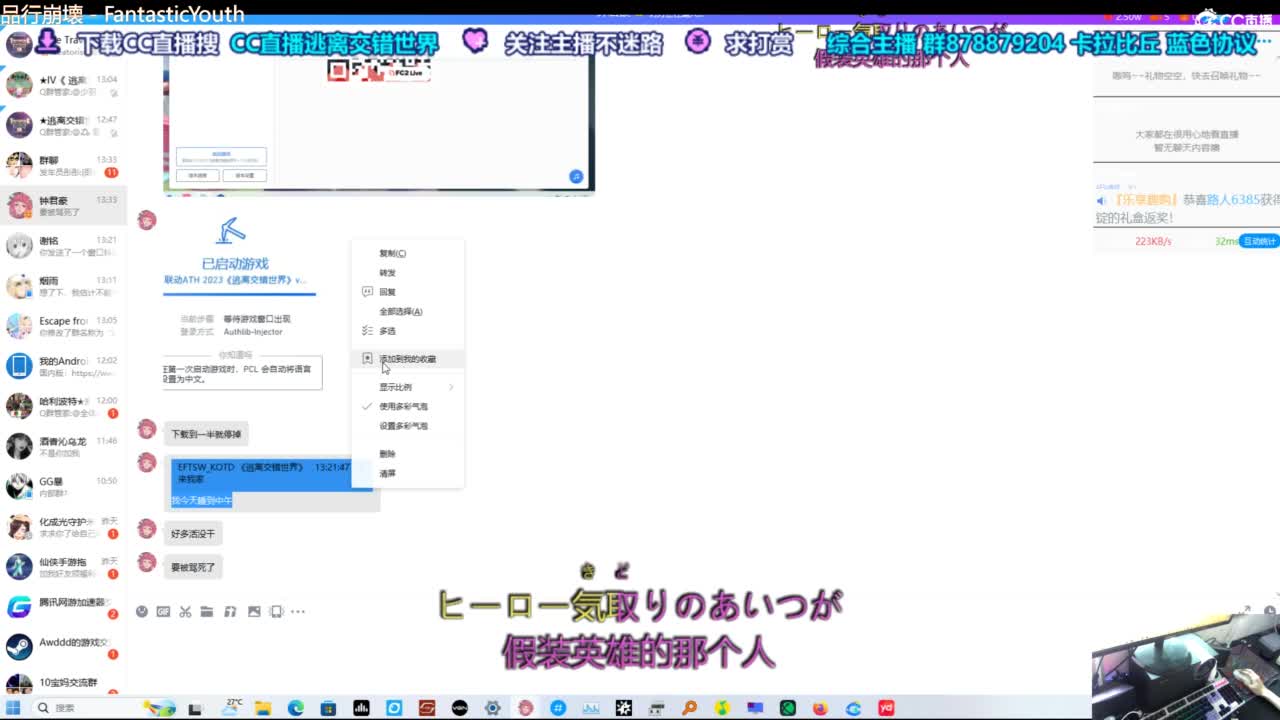This screenshot has height=720, width=1280.
Task: Open the Escape fro… conversation
Action: tap(63, 326)
